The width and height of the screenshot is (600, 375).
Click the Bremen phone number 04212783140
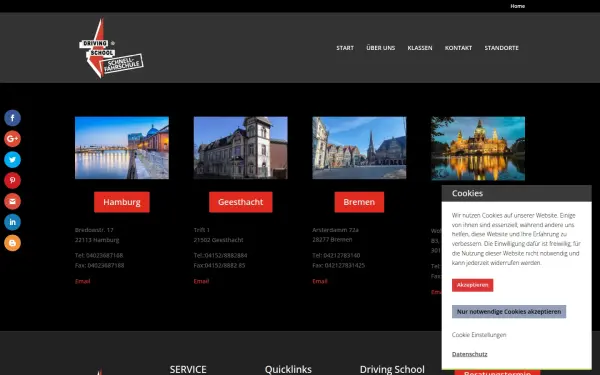click(342, 255)
